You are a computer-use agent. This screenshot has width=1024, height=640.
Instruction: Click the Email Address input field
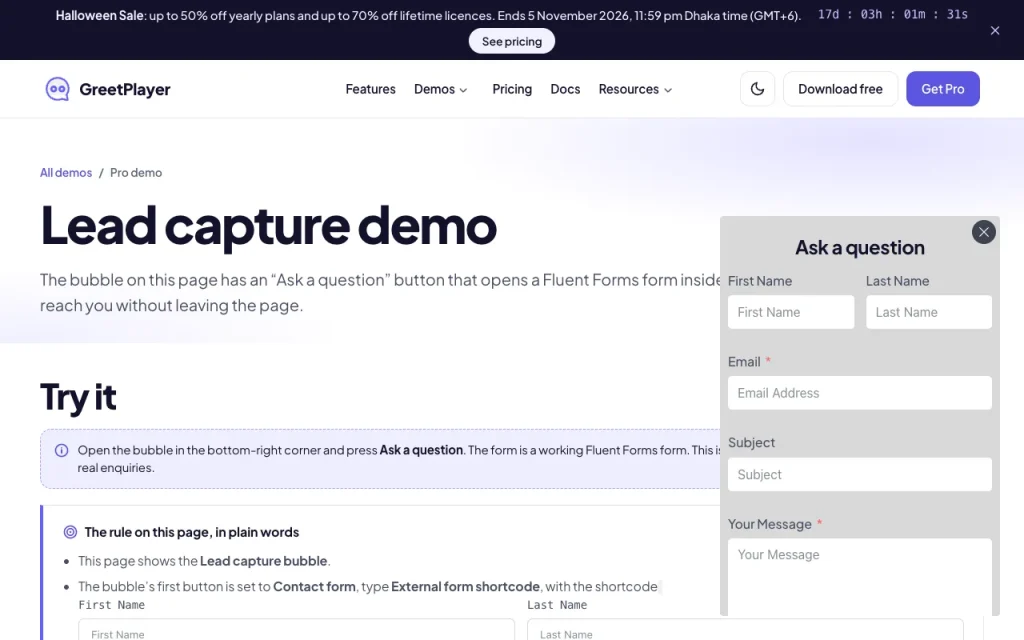tap(859, 393)
